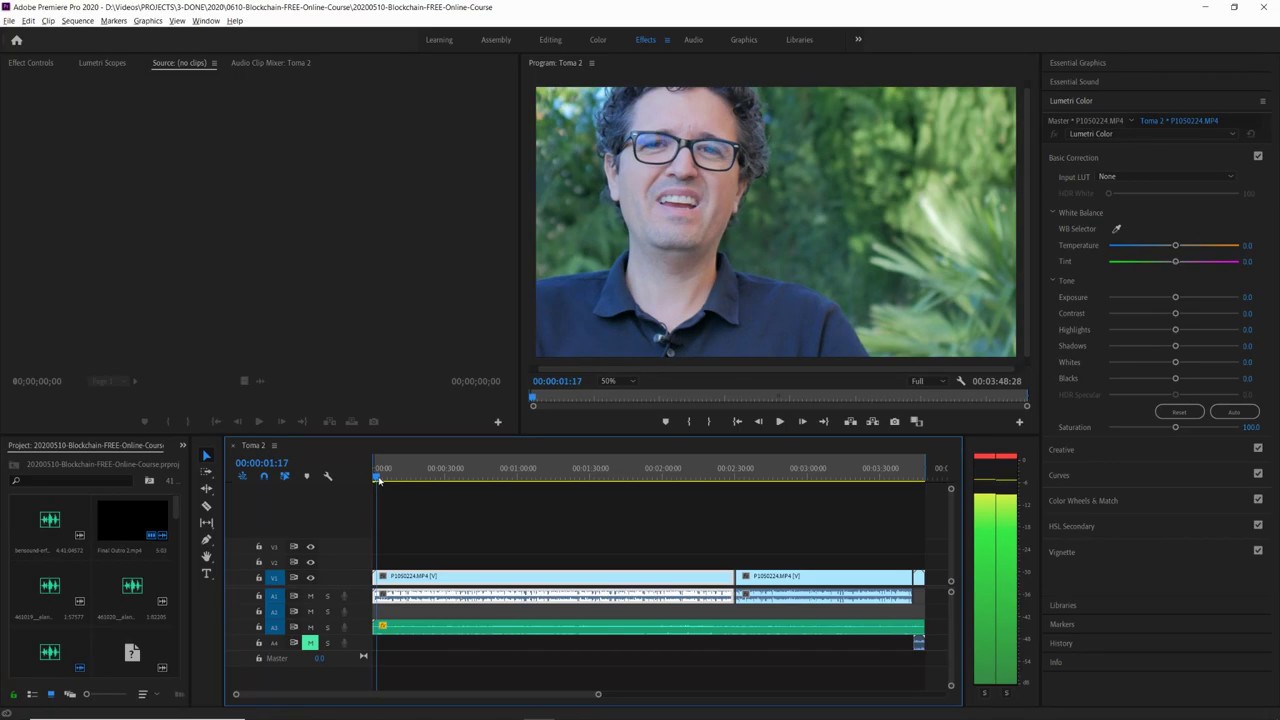
Task: Select the Selection tool arrow
Action: [x=206, y=456]
